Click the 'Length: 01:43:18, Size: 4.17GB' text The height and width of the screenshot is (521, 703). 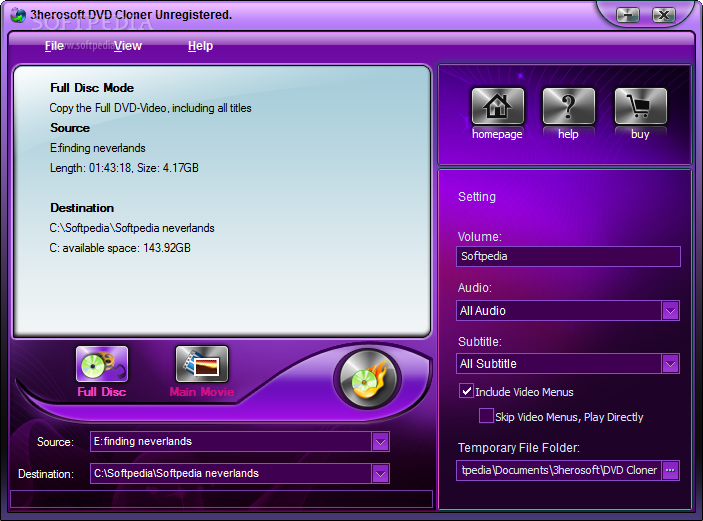124,168
